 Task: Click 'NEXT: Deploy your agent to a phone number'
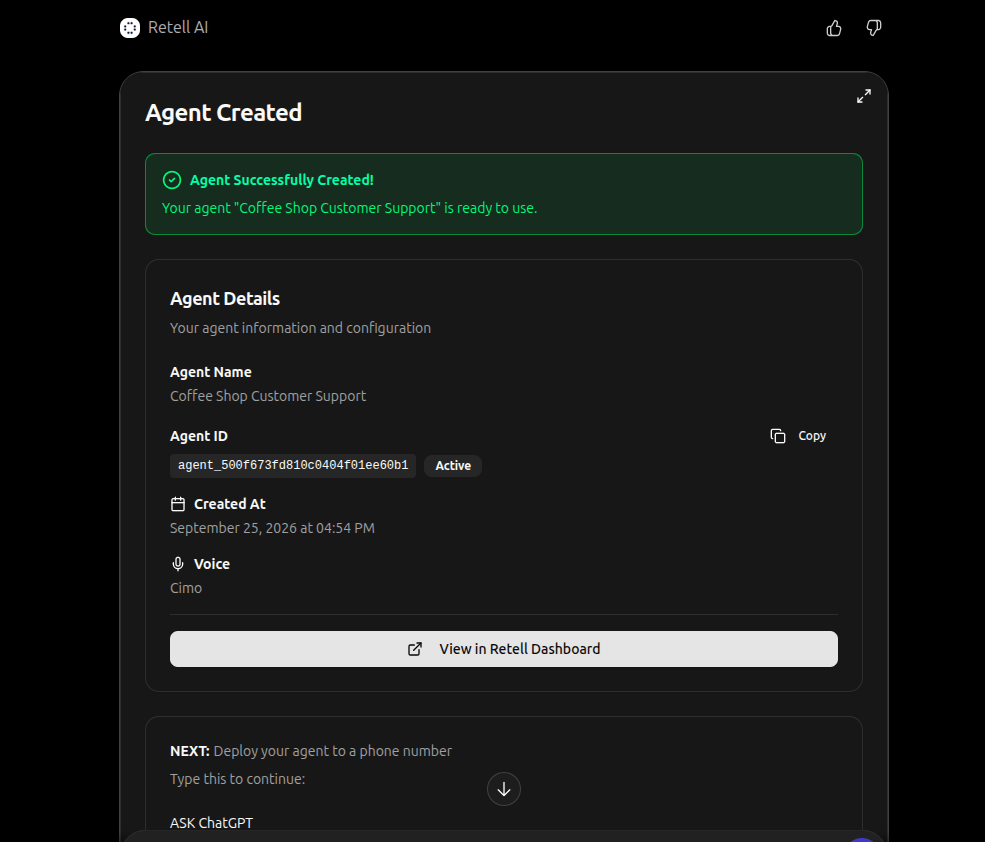pos(311,751)
